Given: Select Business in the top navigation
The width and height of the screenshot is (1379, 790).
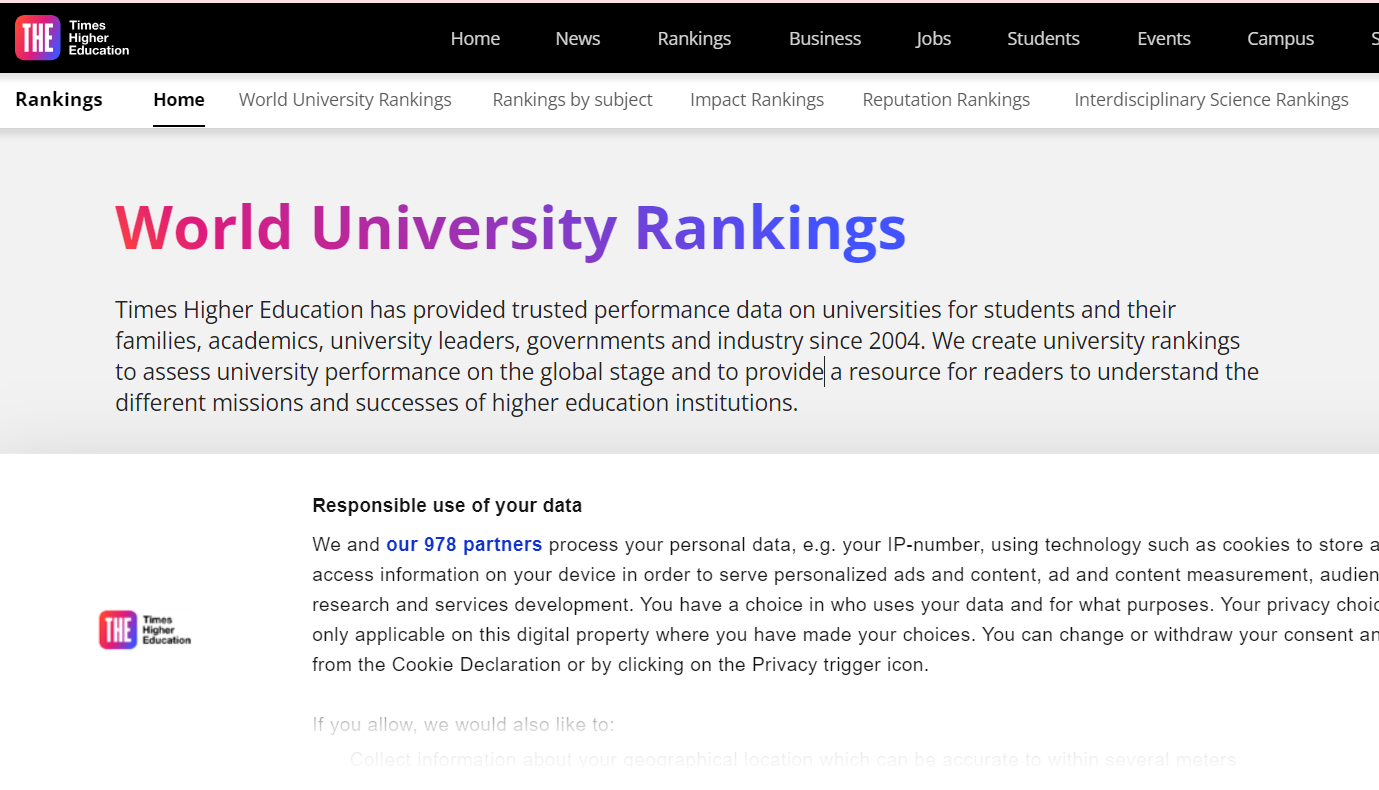Looking at the screenshot, I should pyautogui.click(x=824, y=39).
